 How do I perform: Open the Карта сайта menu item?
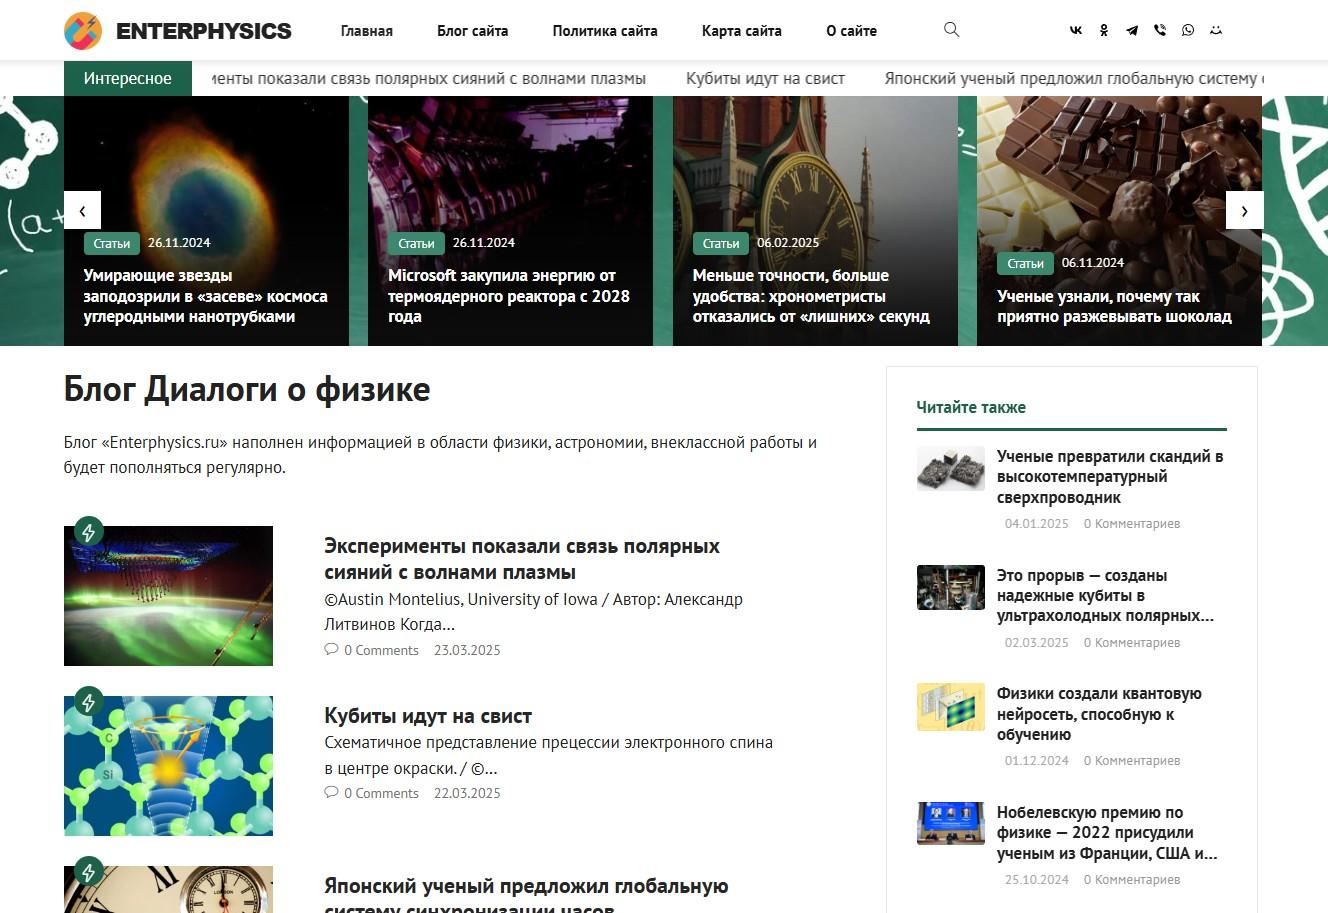coord(742,31)
